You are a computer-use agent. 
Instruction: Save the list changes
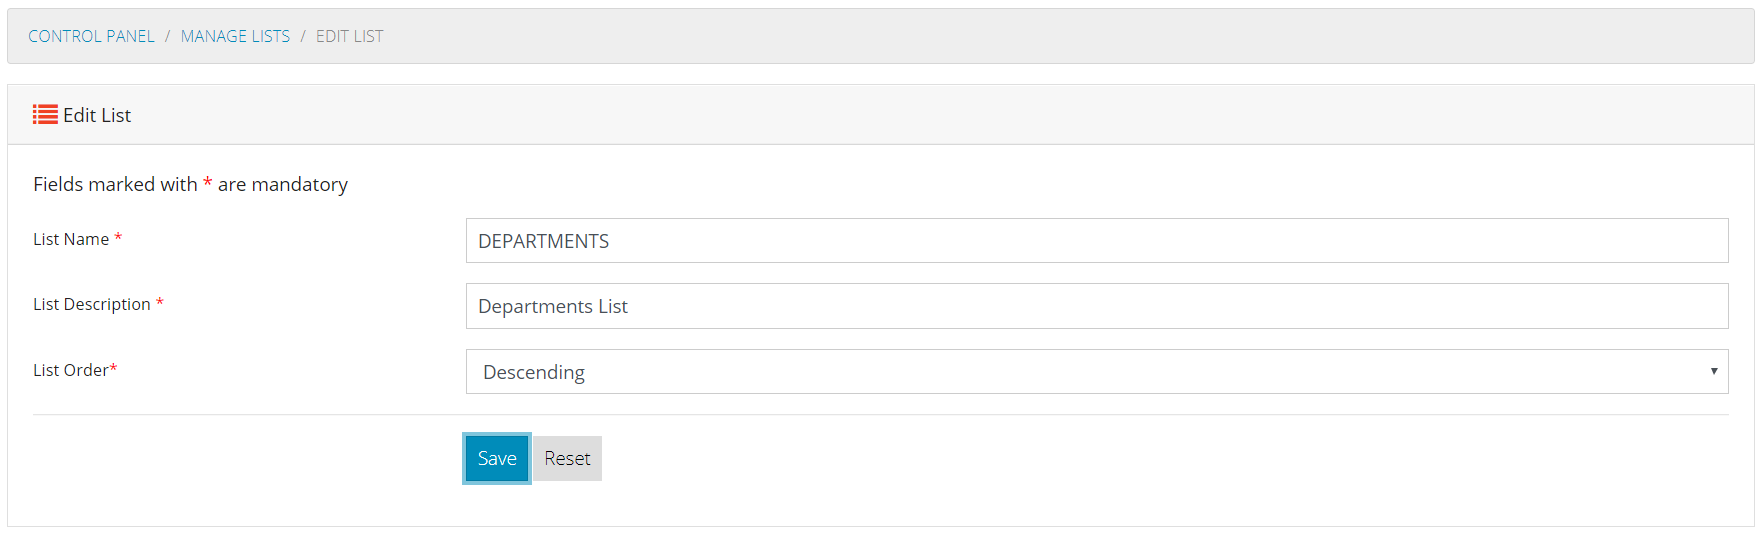[497, 458]
